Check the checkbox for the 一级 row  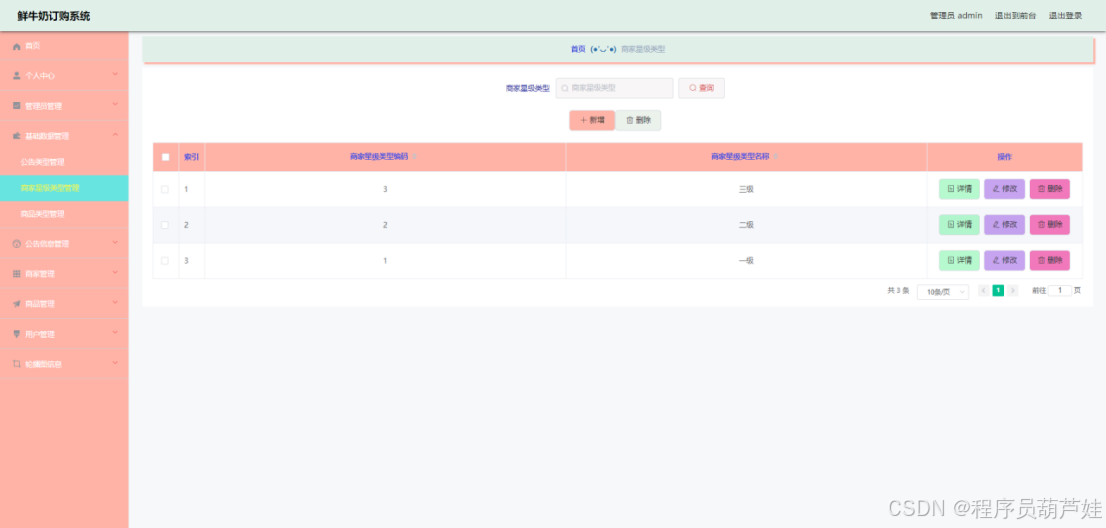pyautogui.click(x=165, y=260)
